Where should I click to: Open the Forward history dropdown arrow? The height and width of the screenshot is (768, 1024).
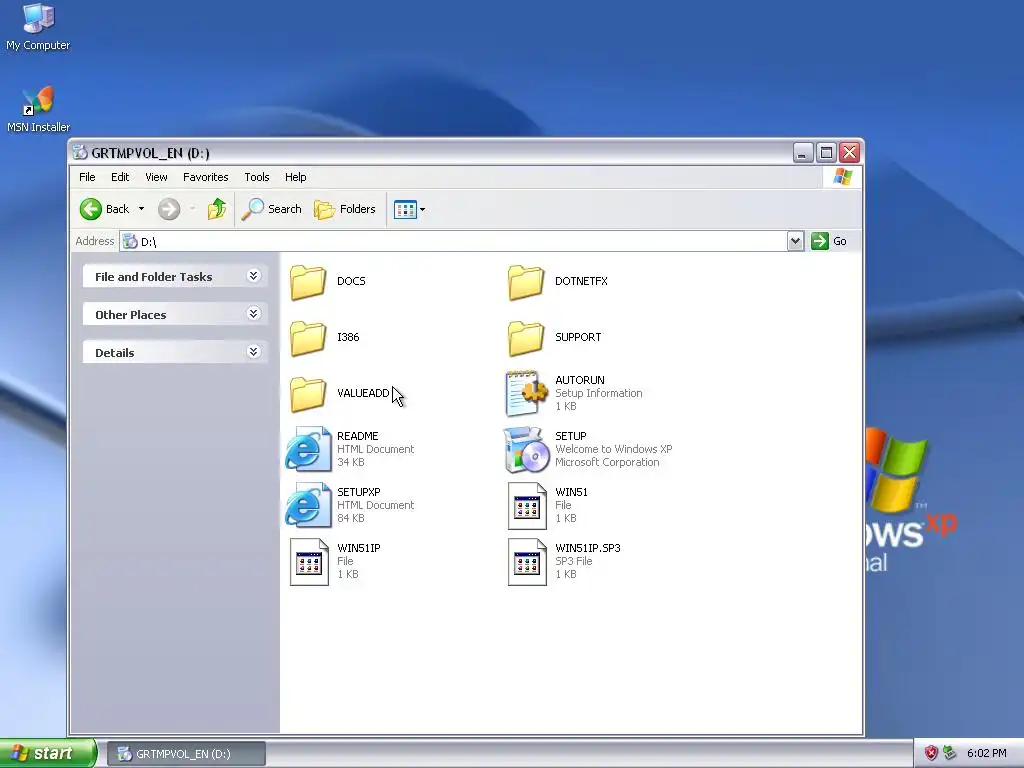pyautogui.click(x=193, y=209)
